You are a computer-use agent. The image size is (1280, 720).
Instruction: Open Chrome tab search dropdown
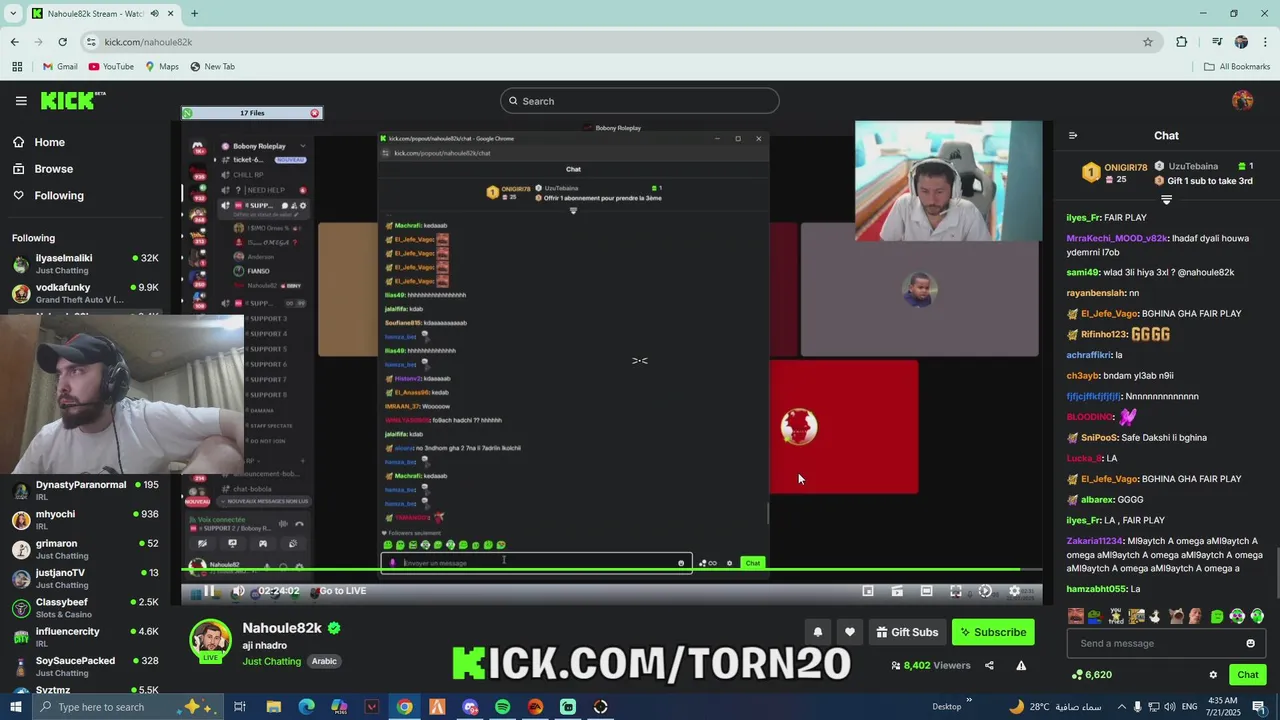pos(13,14)
